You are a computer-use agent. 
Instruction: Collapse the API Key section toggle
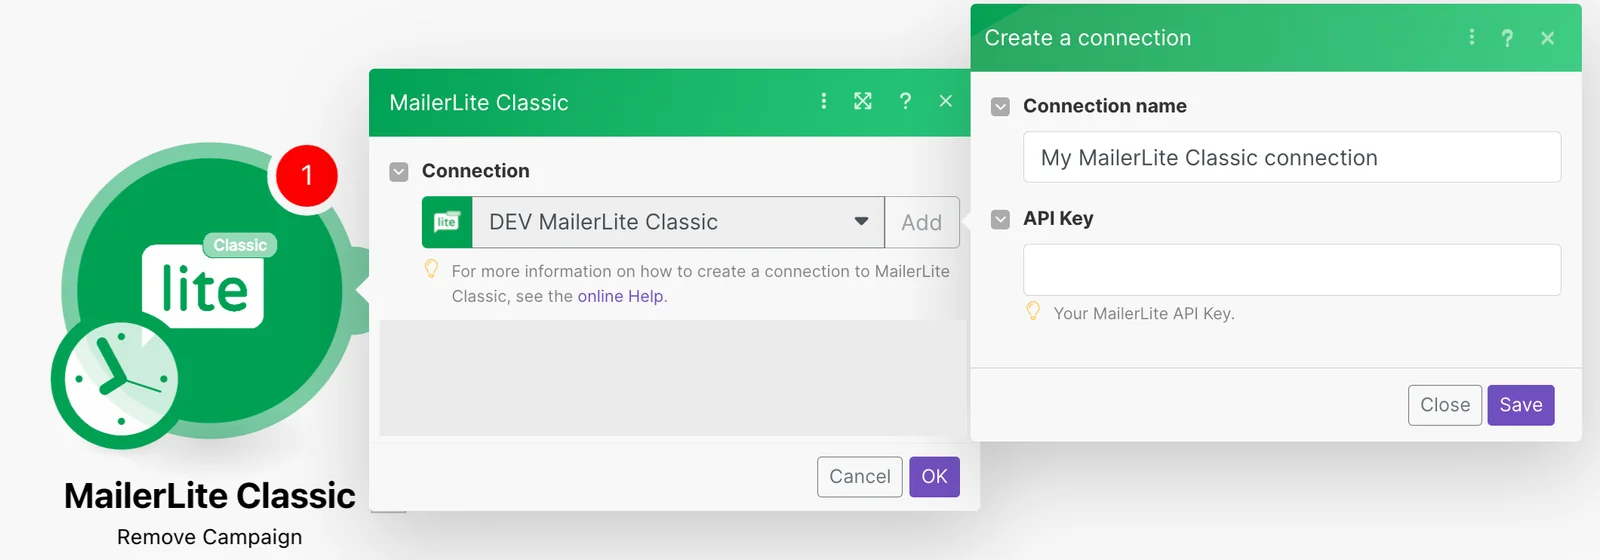1000,220
